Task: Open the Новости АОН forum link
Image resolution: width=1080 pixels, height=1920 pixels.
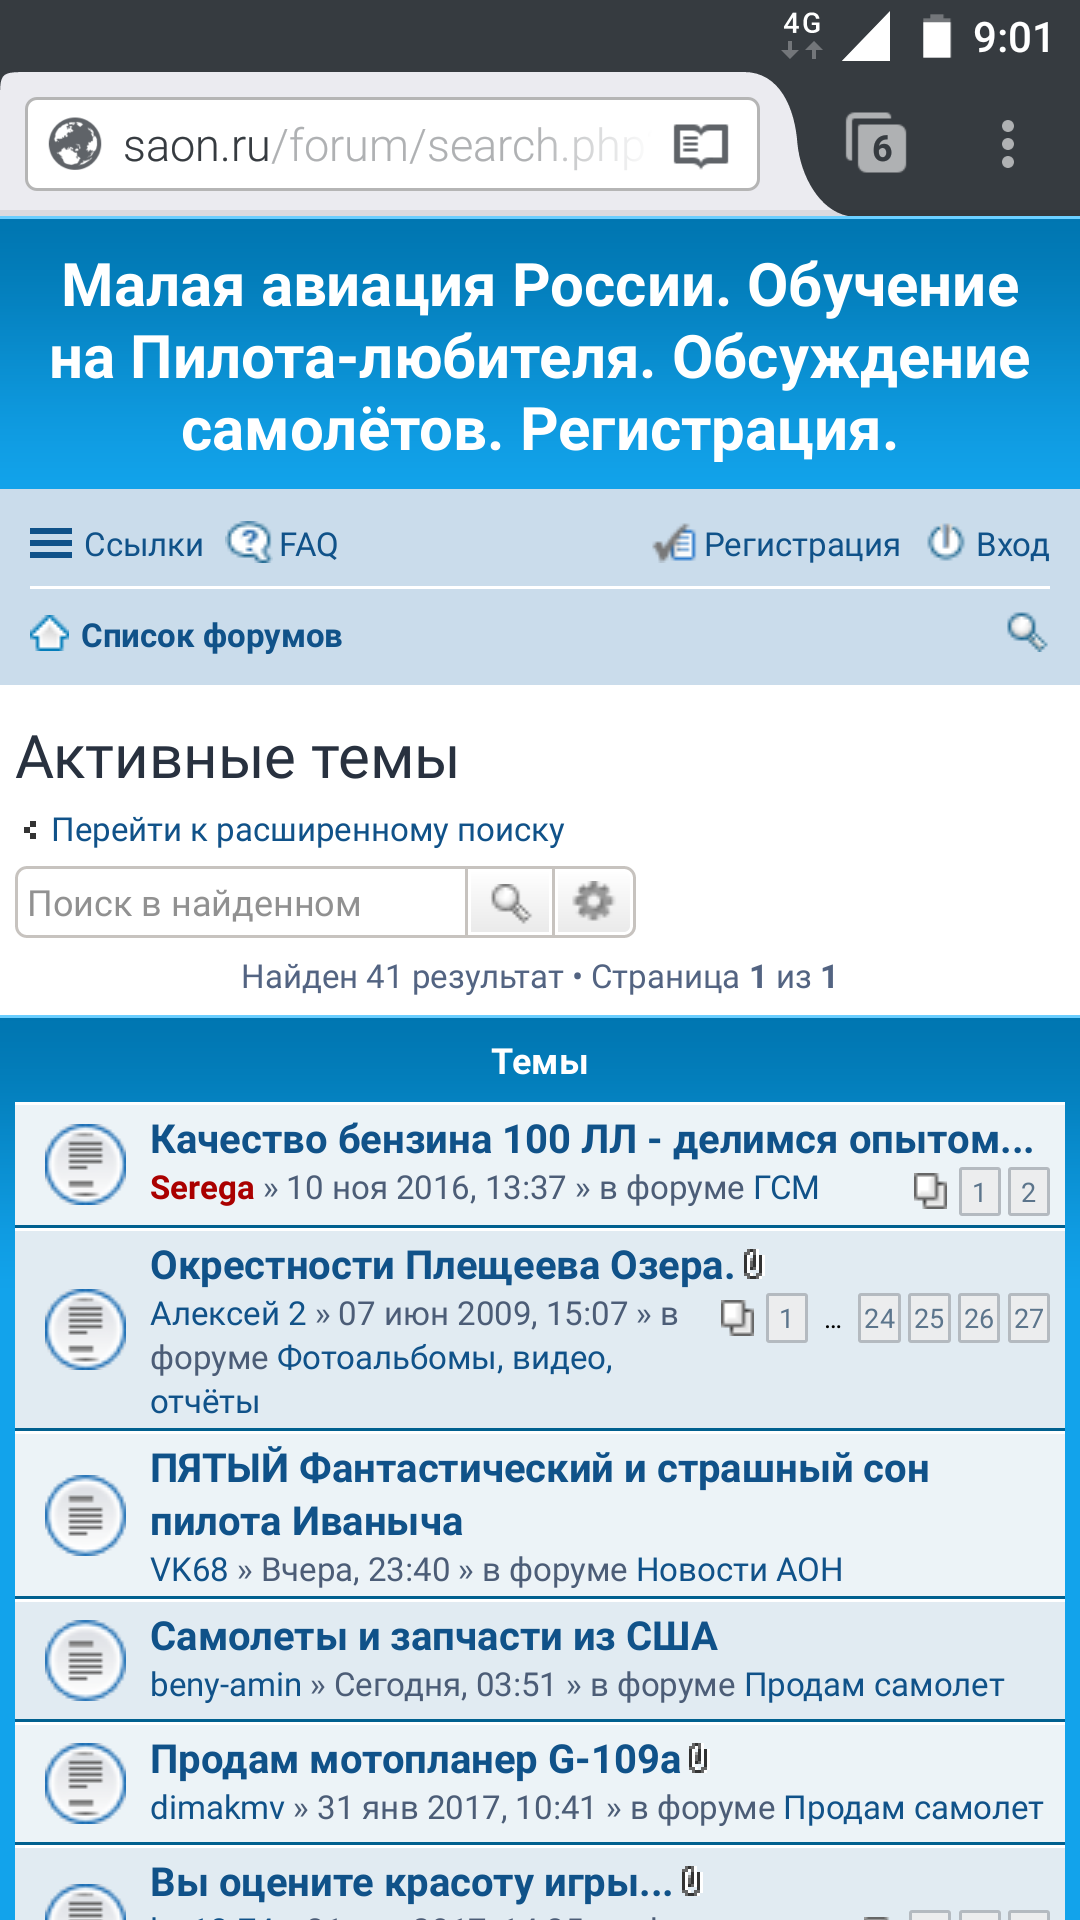Action: coord(739,1570)
